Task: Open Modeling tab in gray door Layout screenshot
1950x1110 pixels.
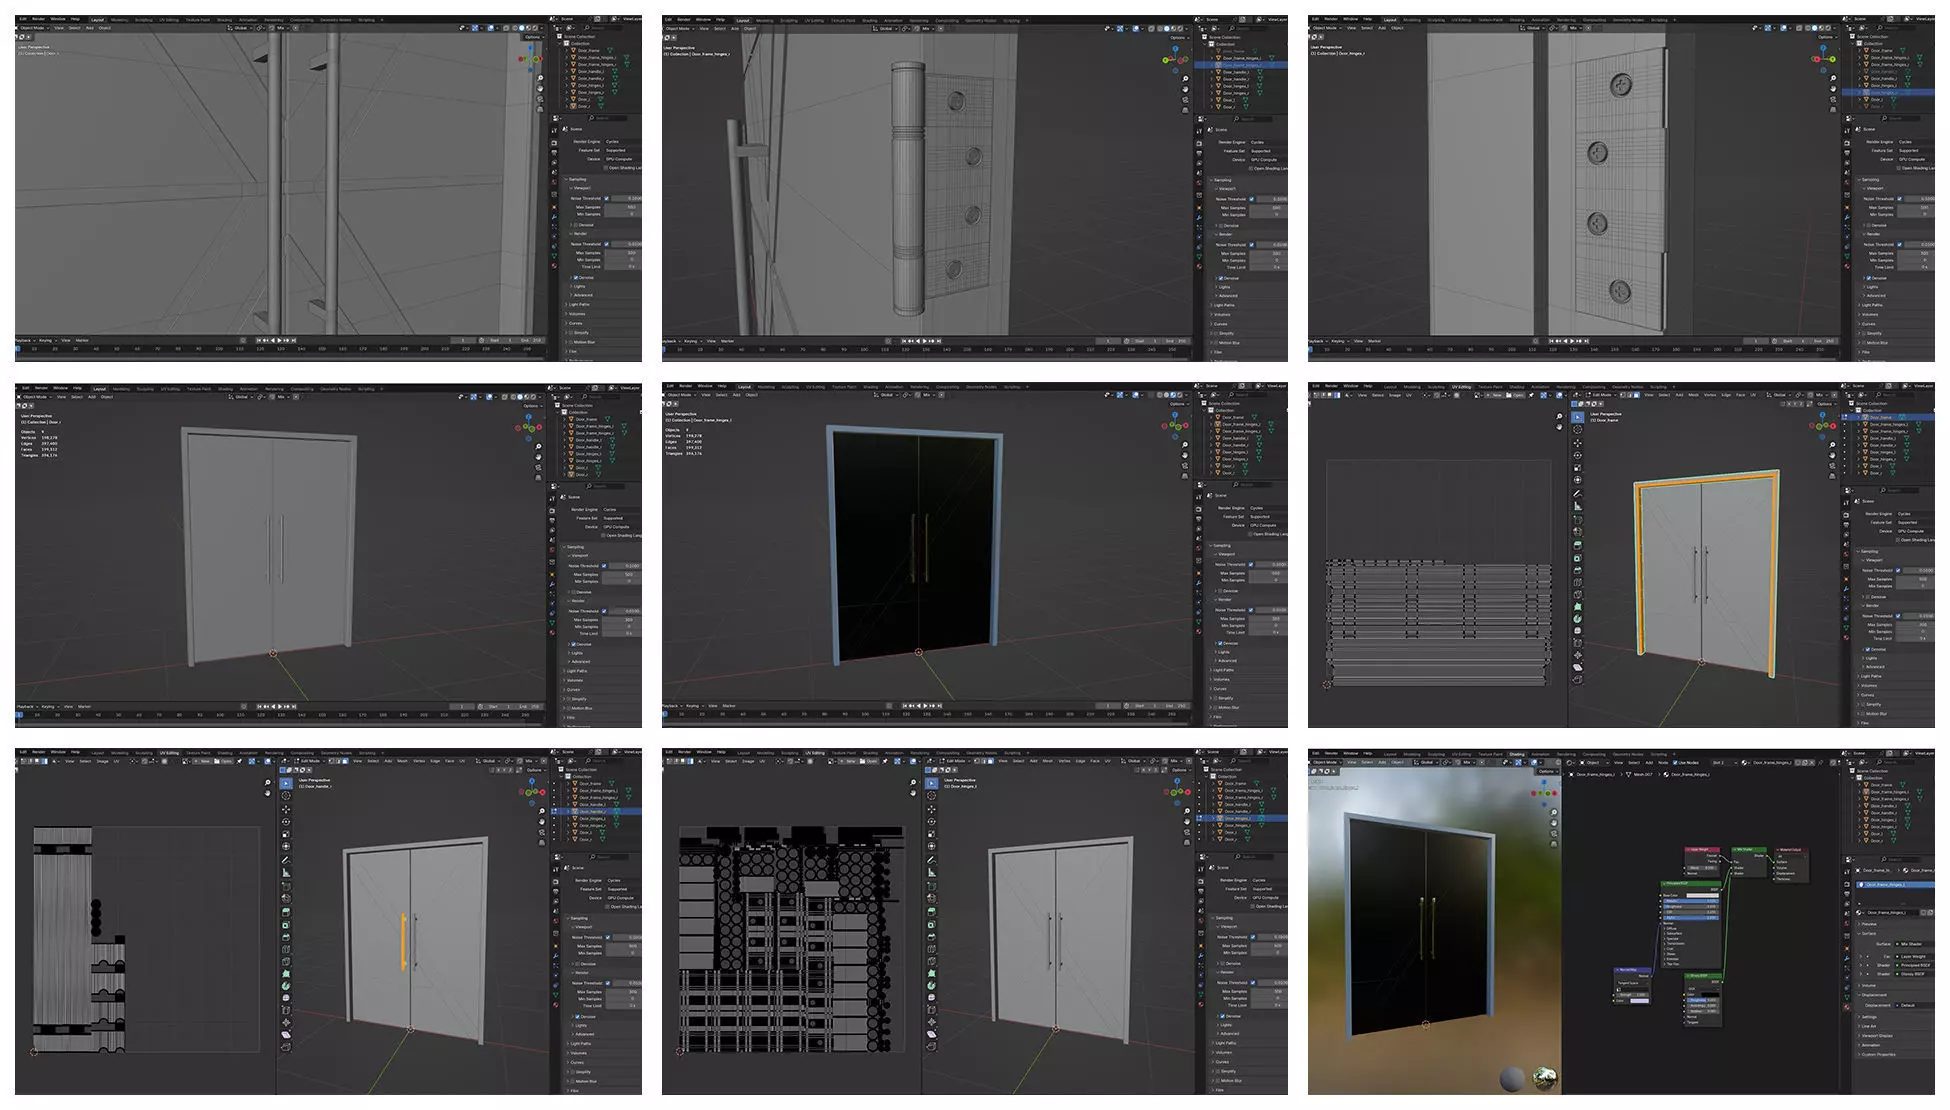Action: (121, 389)
